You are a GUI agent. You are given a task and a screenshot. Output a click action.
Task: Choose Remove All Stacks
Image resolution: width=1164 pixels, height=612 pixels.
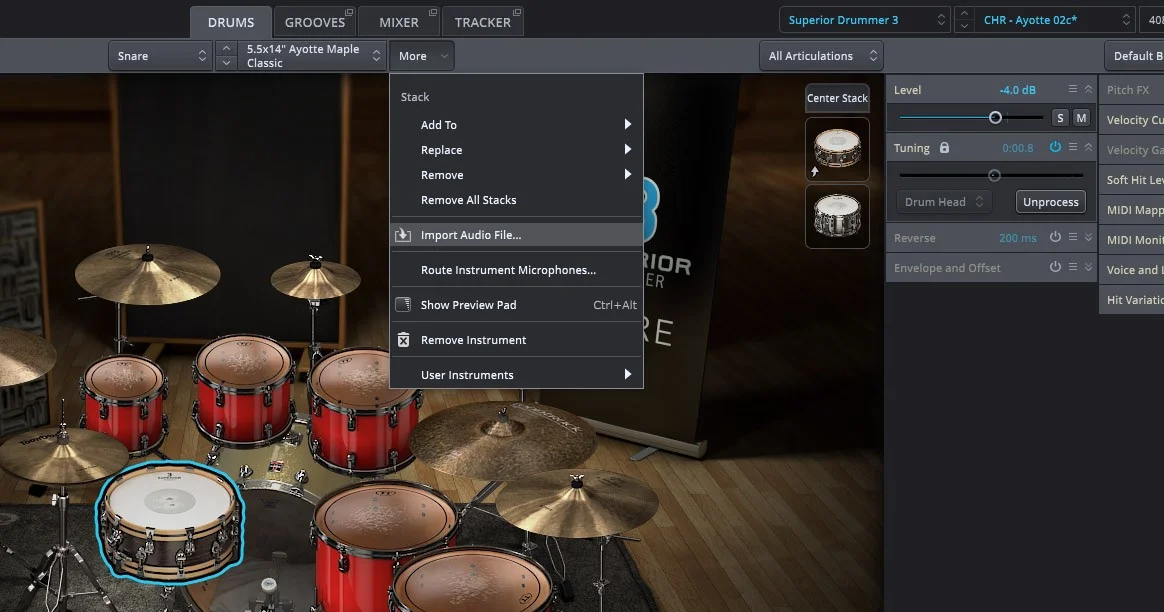tap(516, 200)
